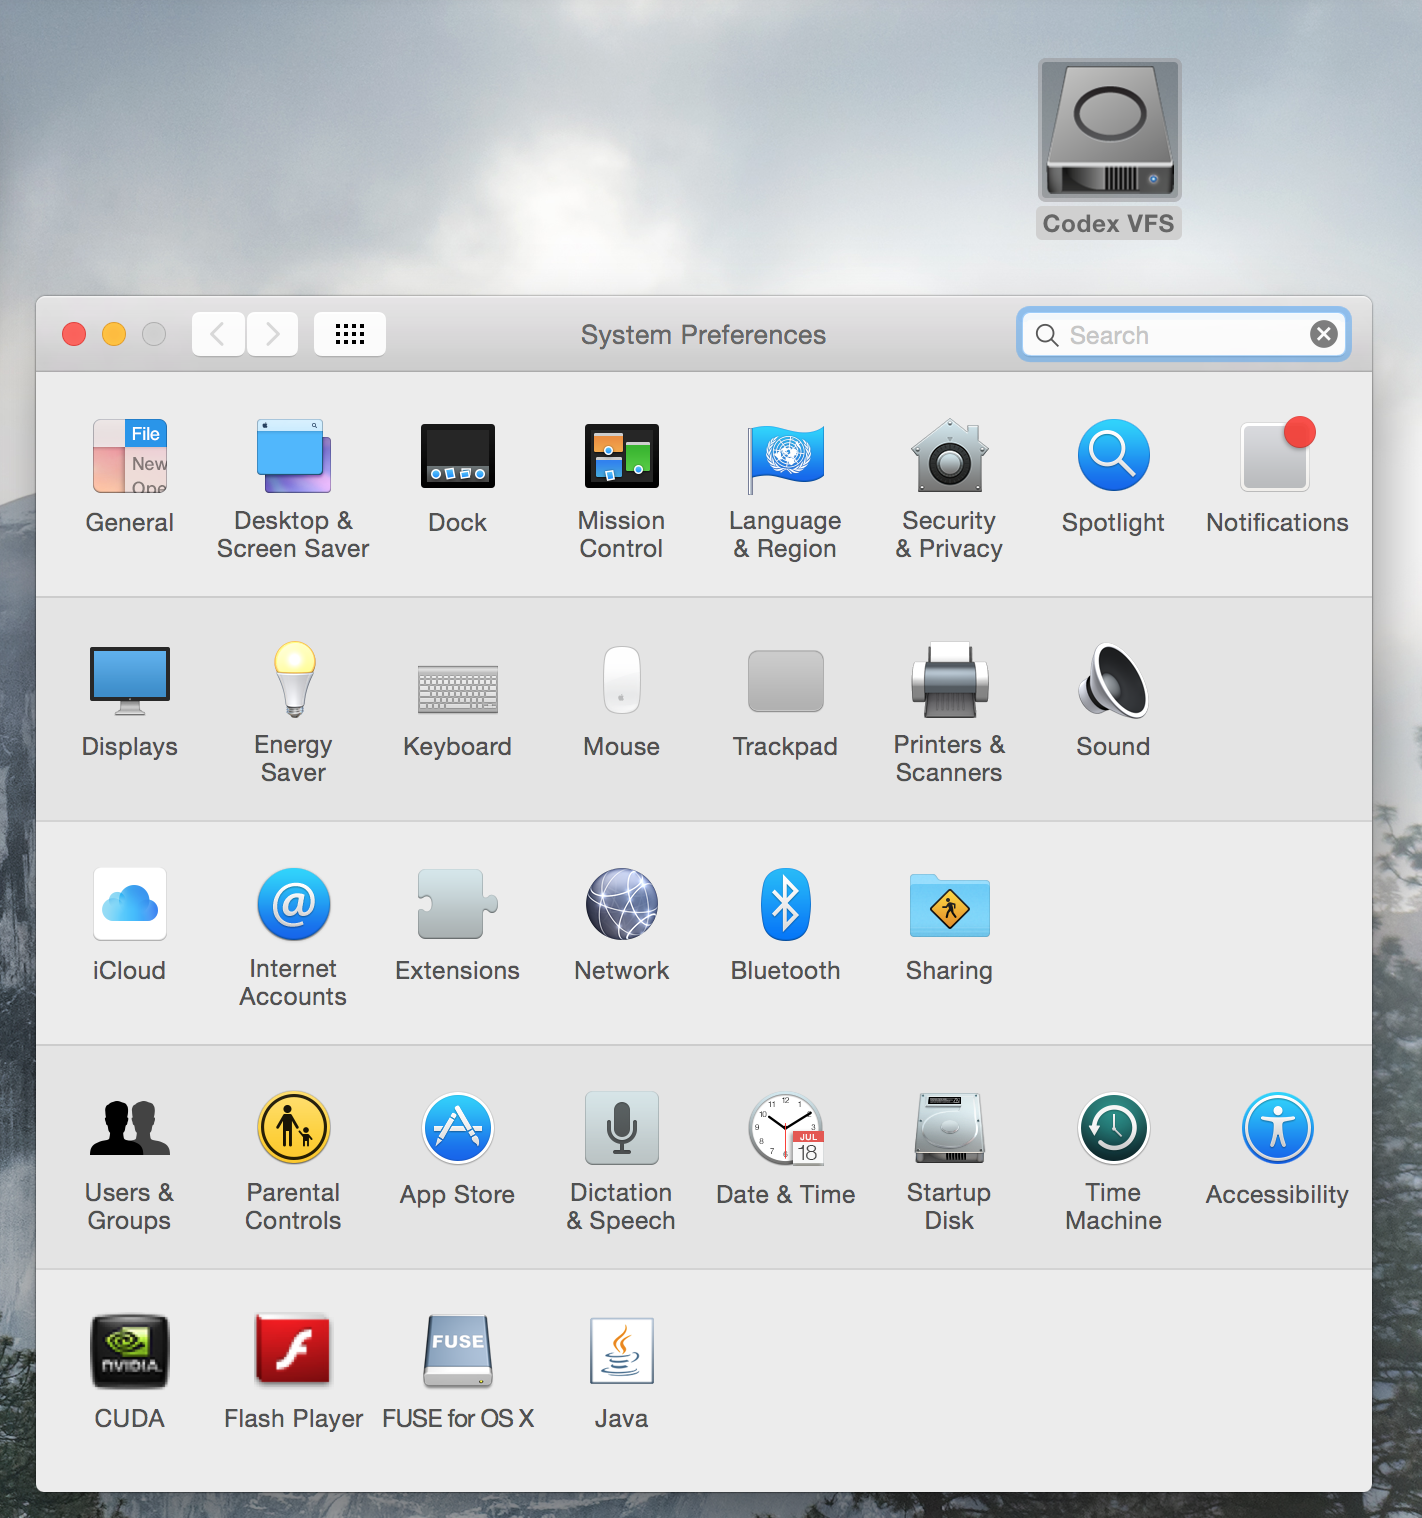Focus the Search field in System Preferences
Screen dimensions: 1422x1518
[1184, 335]
